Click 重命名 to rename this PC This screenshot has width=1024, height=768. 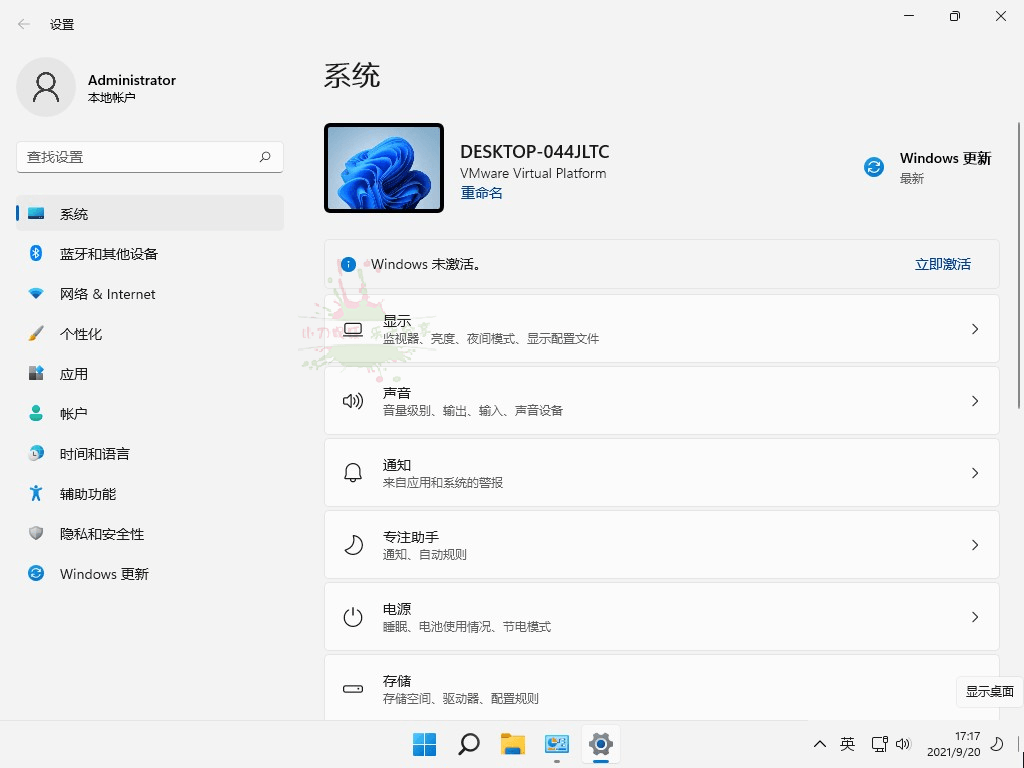481,192
